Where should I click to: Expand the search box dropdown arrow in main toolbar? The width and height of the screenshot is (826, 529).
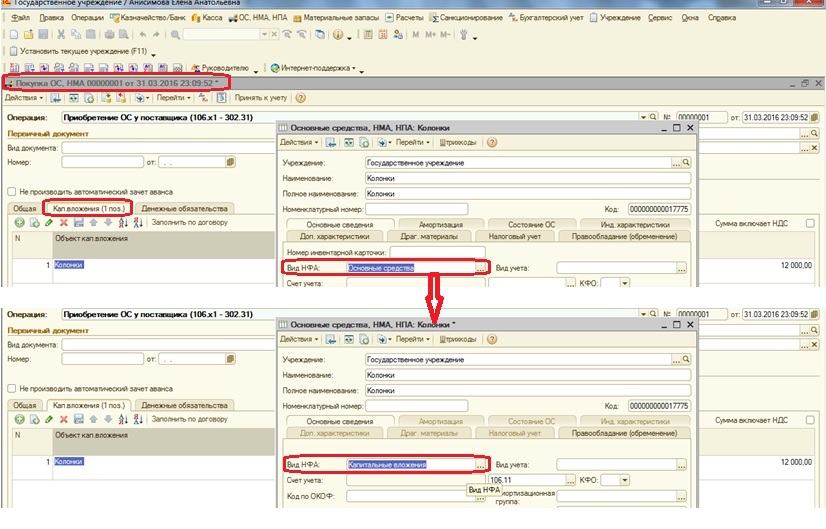pos(264,35)
